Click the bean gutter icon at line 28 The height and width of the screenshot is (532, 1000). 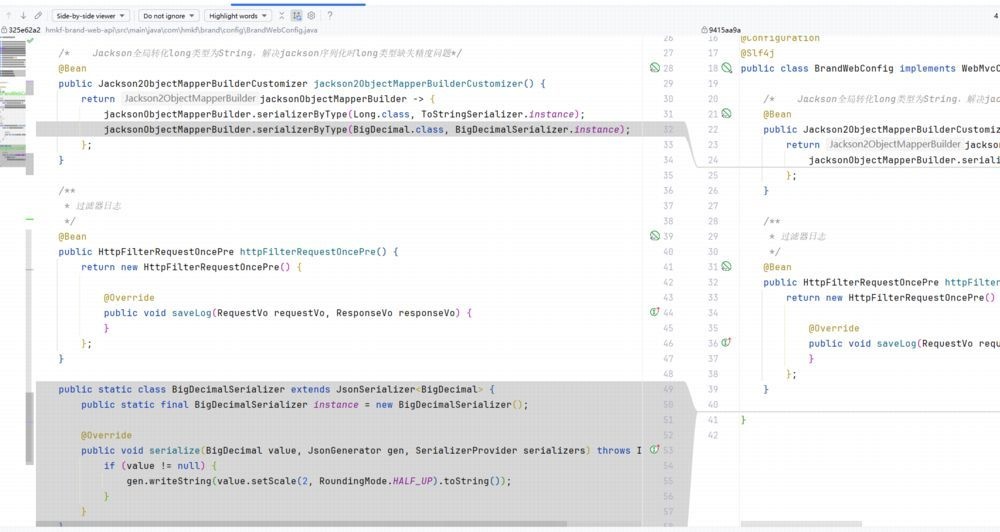pyautogui.click(x=655, y=68)
